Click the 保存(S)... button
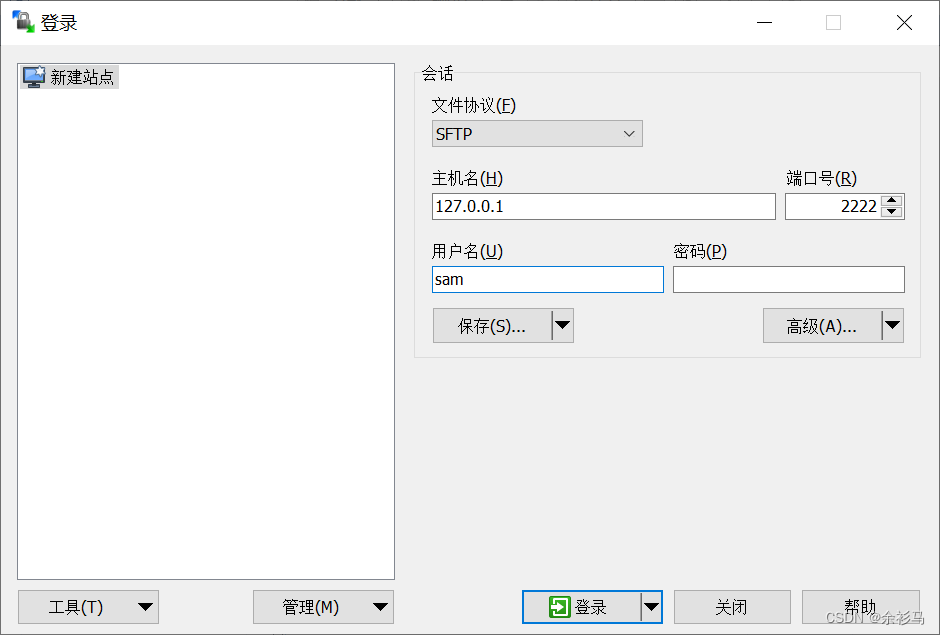The image size is (940, 635). pyautogui.click(x=492, y=326)
